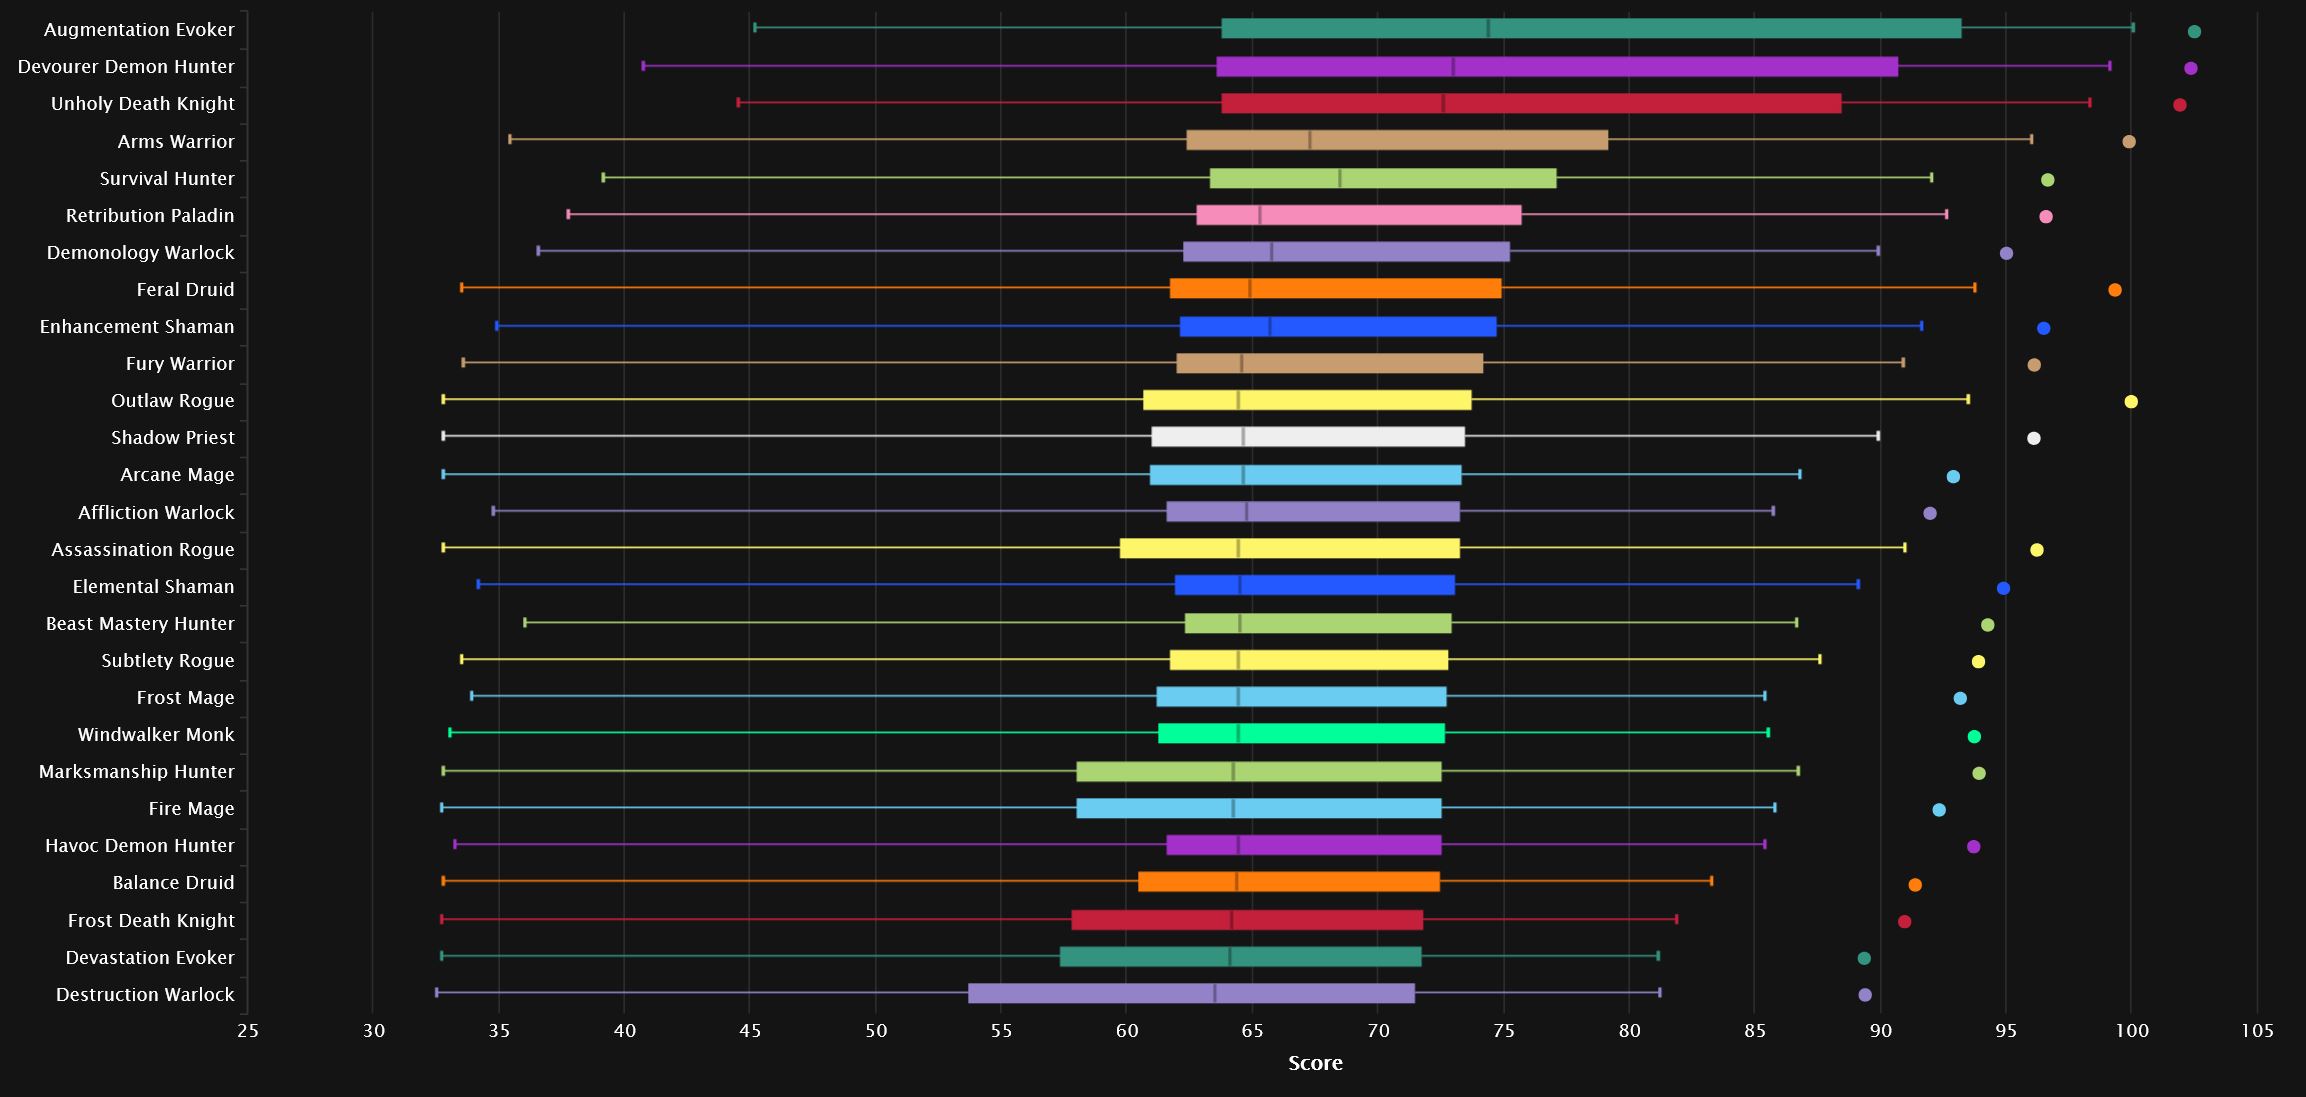Select the Devastation Evoker label
2306x1097 pixels.
click(x=150, y=958)
